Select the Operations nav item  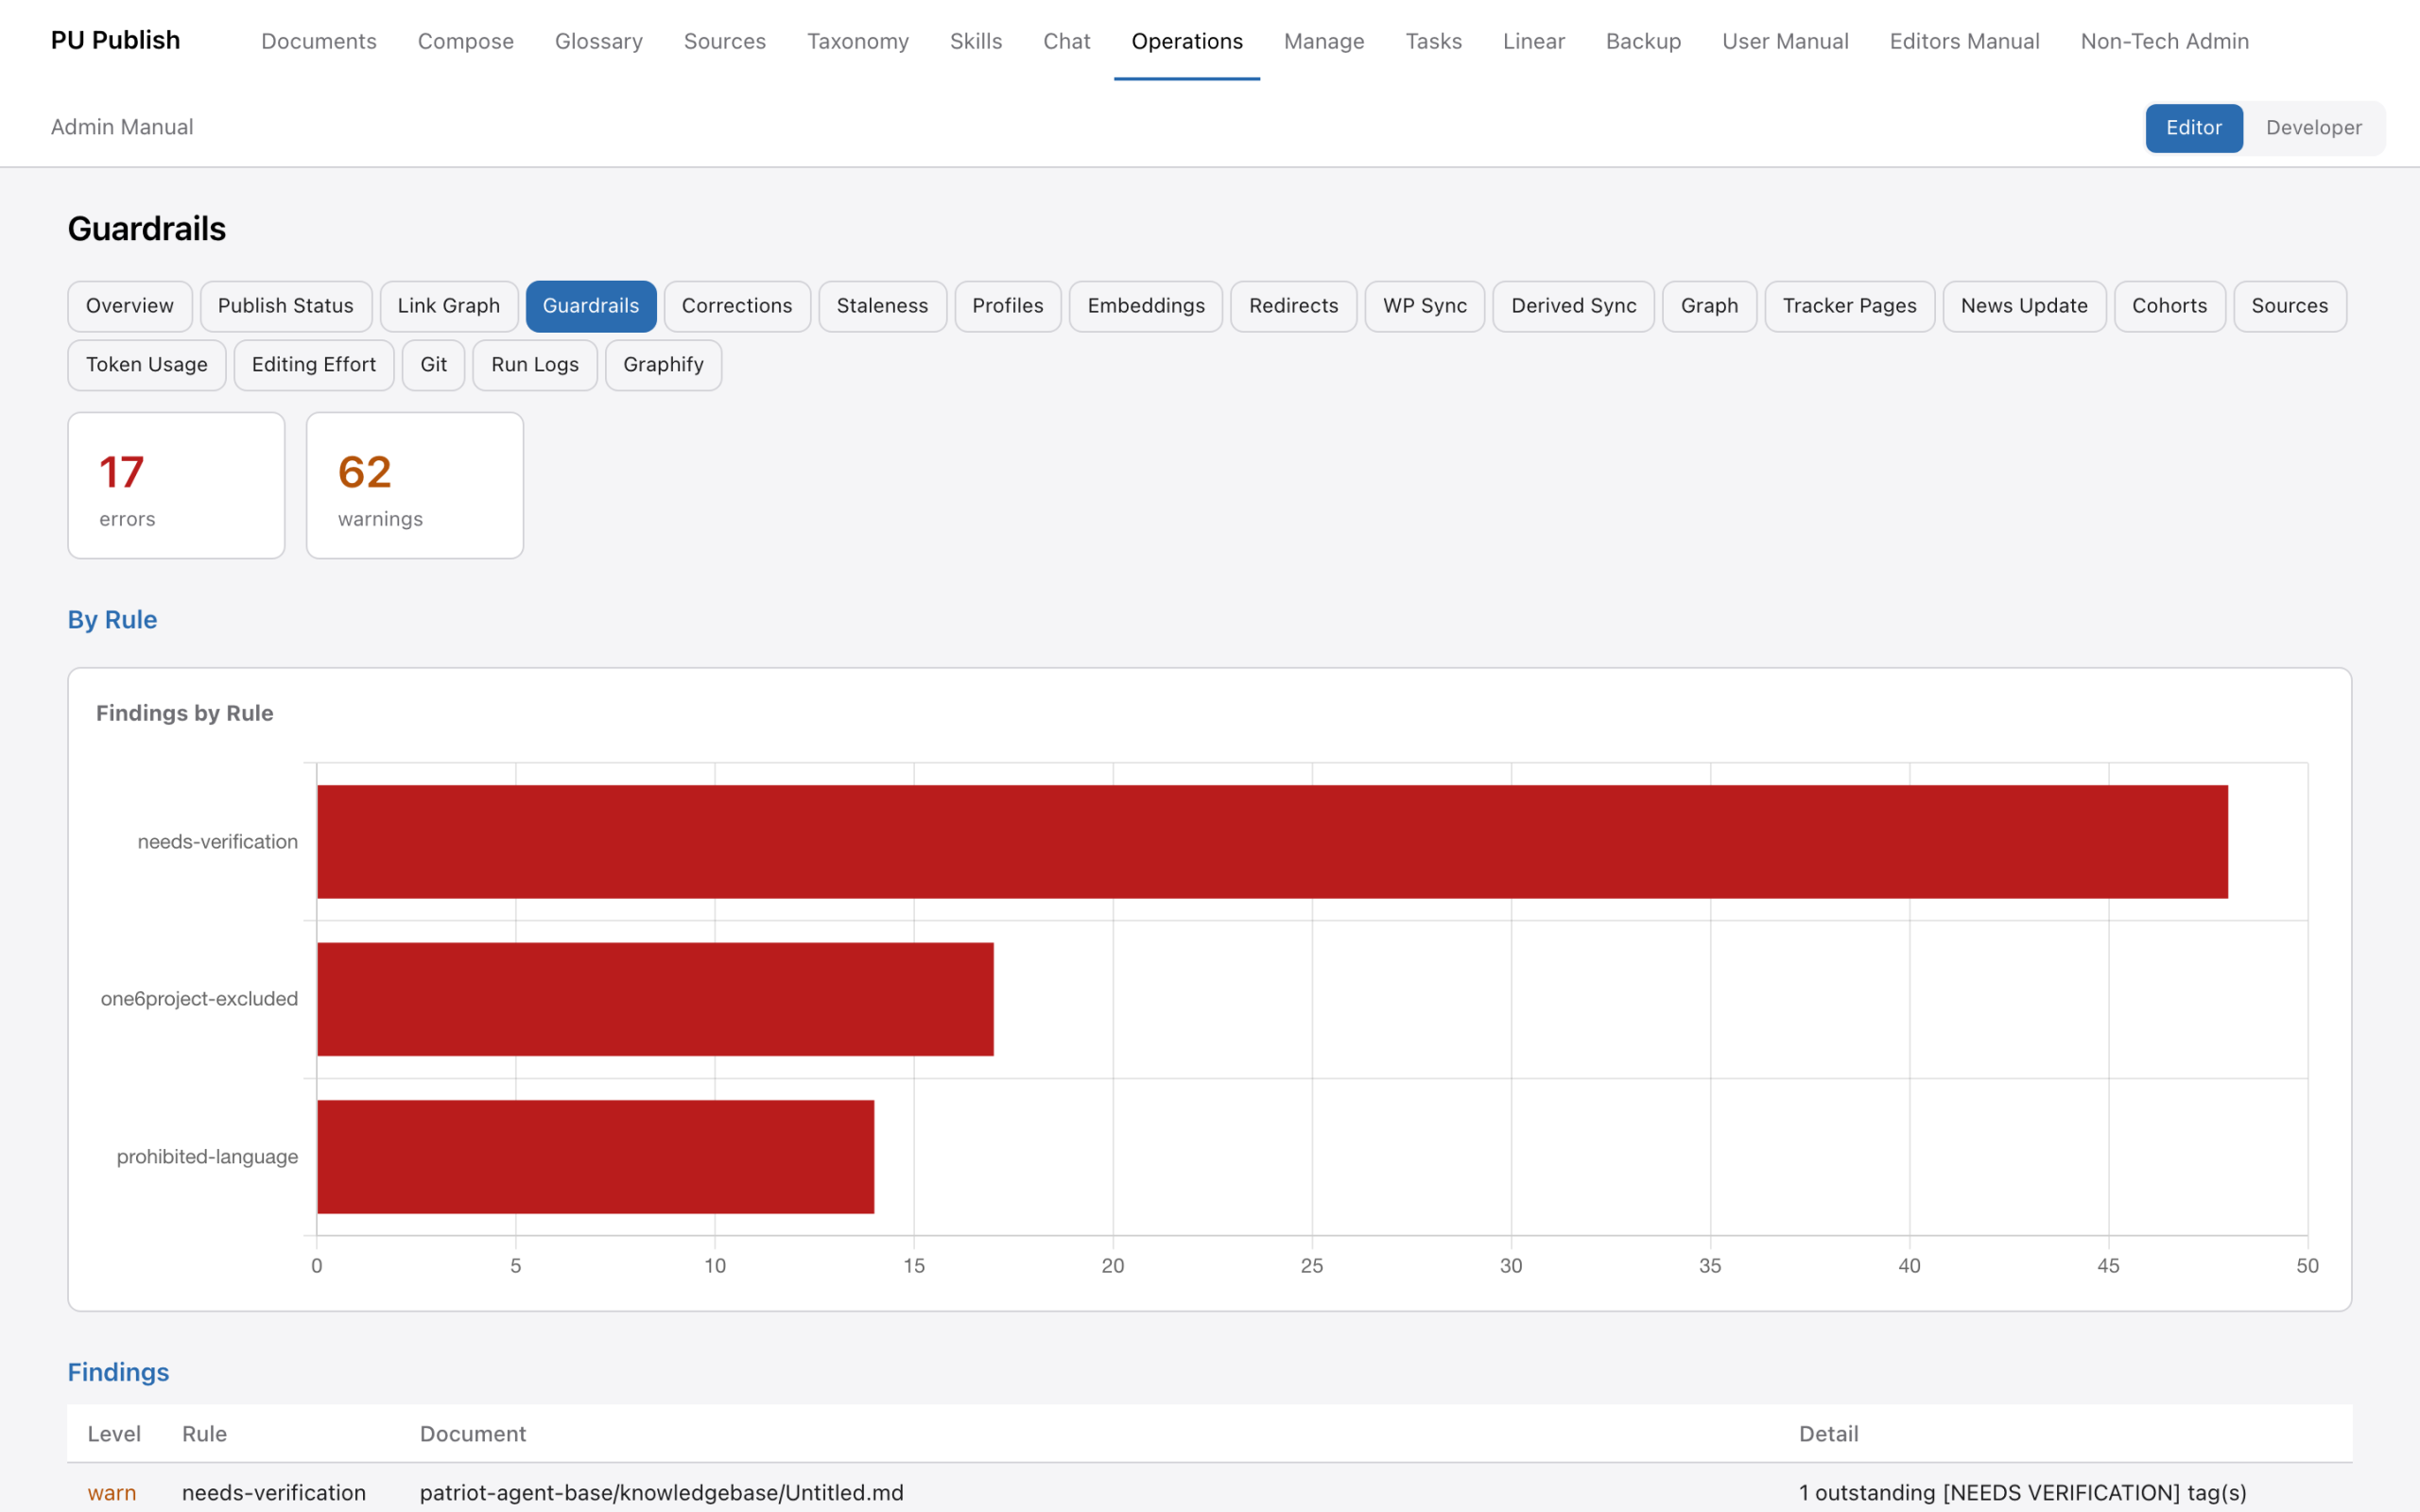tap(1187, 41)
